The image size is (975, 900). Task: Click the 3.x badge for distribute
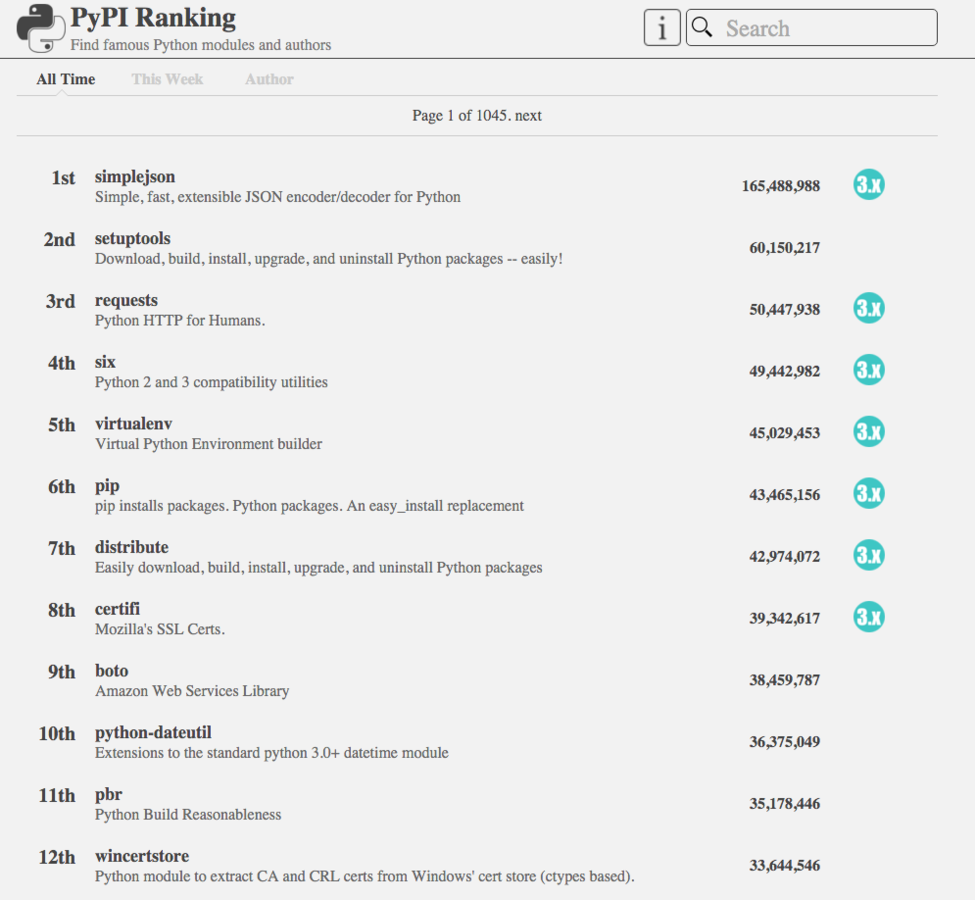[x=869, y=555]
